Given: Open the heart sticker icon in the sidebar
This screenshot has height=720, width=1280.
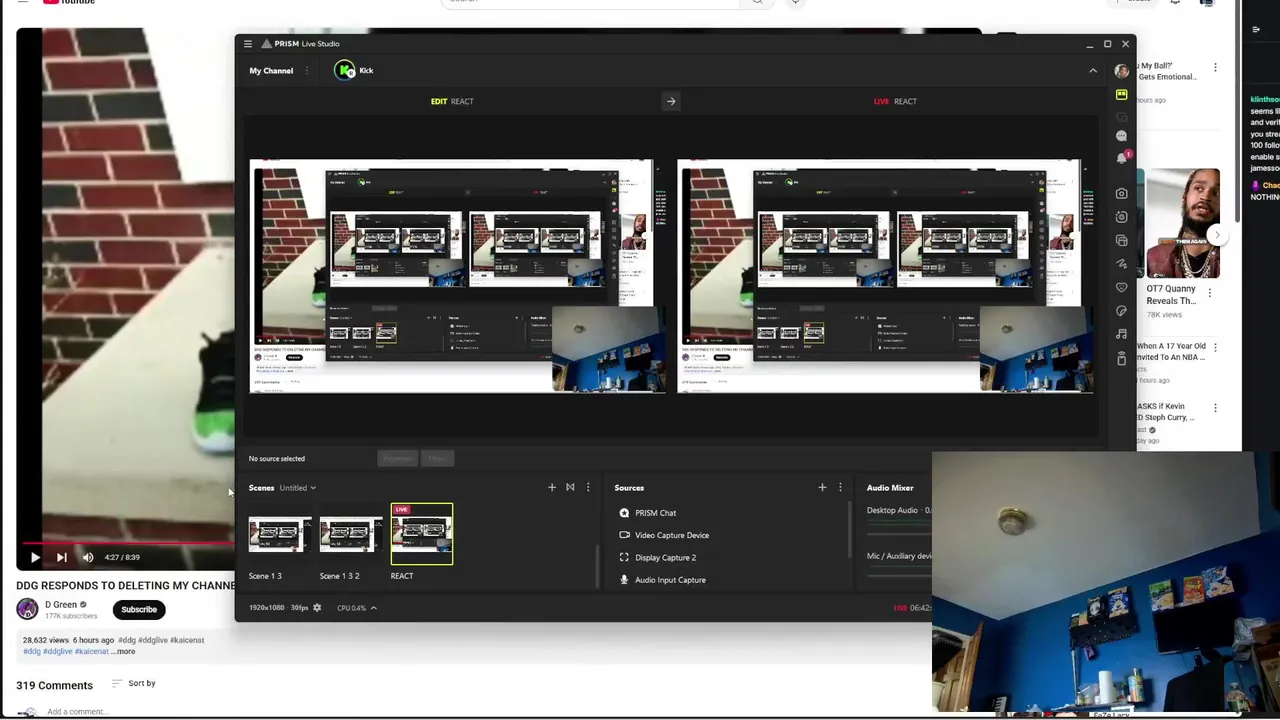Looking at the screenshot, I should (x=1121, y=287).
